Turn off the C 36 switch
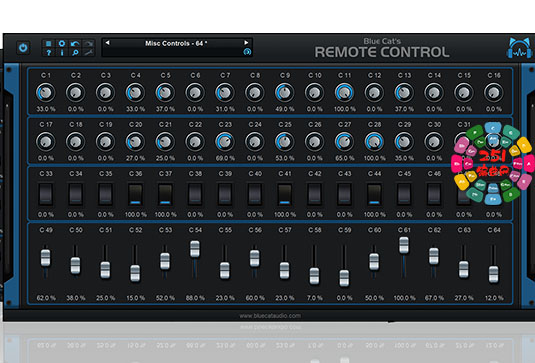Screen dimensions: 535x363 pyautogui.click(x=135, y=194)
